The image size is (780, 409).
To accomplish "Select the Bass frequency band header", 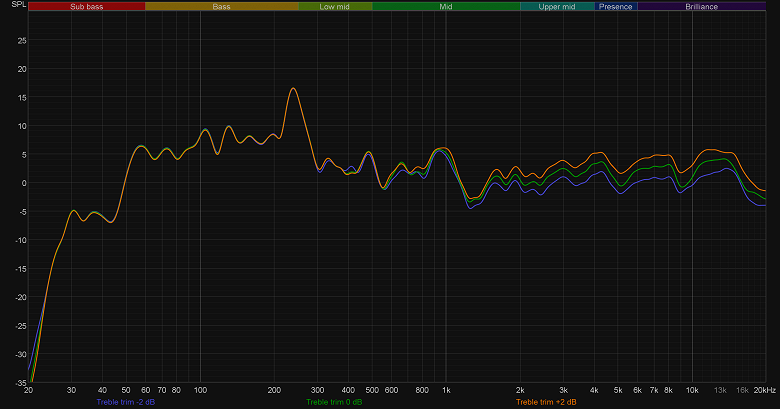I will [x=222, y=6].
